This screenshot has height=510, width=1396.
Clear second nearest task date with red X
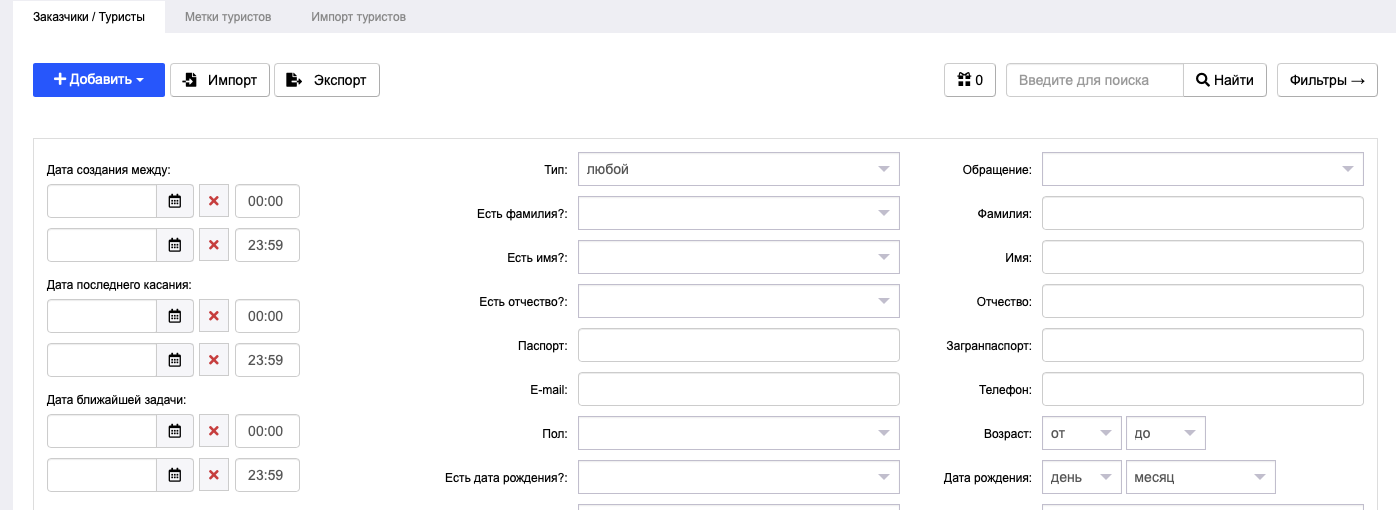click(213, 475)
